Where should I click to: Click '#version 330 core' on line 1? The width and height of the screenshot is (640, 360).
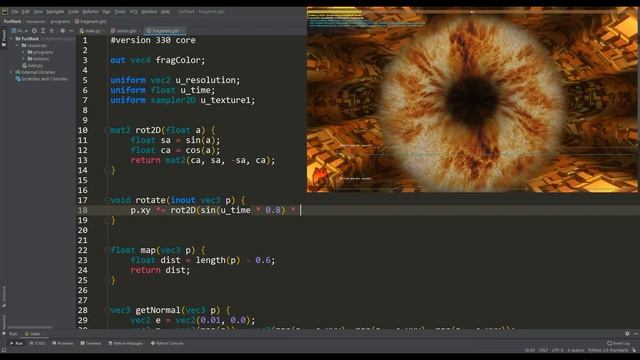click(153, 40)
